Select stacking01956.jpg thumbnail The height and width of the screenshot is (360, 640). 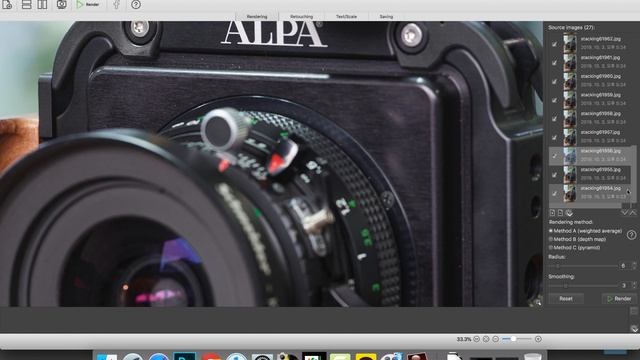point(570,156)
